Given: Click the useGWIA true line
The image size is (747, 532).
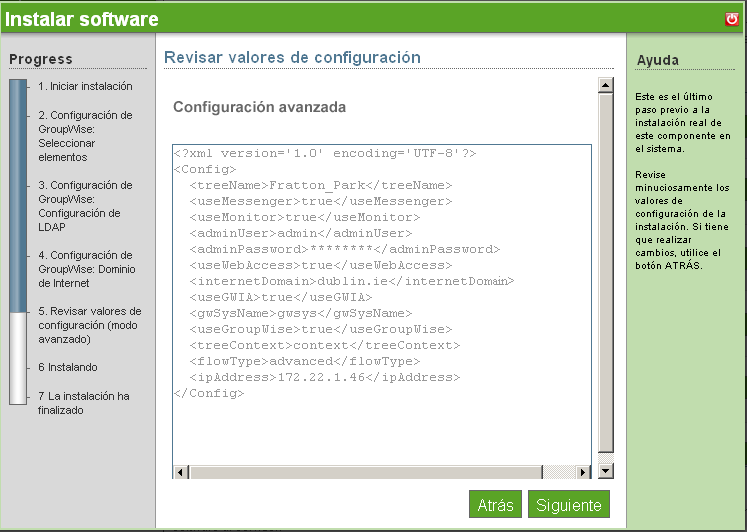Looking at the screenshot, I should pos(281,297).
